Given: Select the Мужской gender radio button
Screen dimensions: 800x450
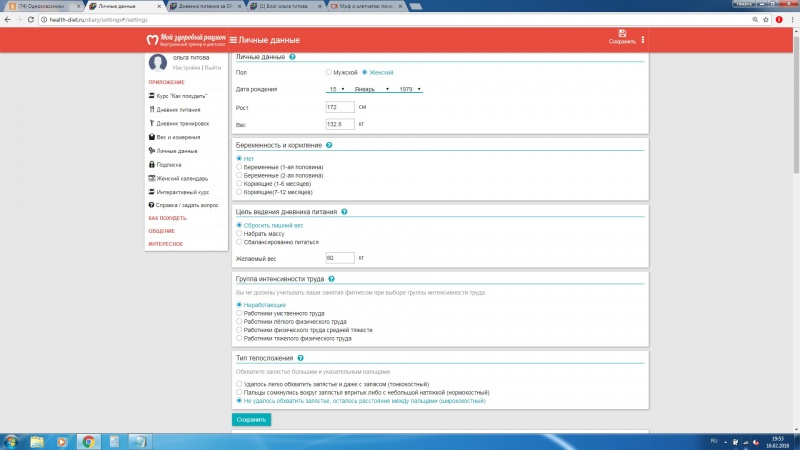Looking at the screenshot, I should tap(329, 73).
